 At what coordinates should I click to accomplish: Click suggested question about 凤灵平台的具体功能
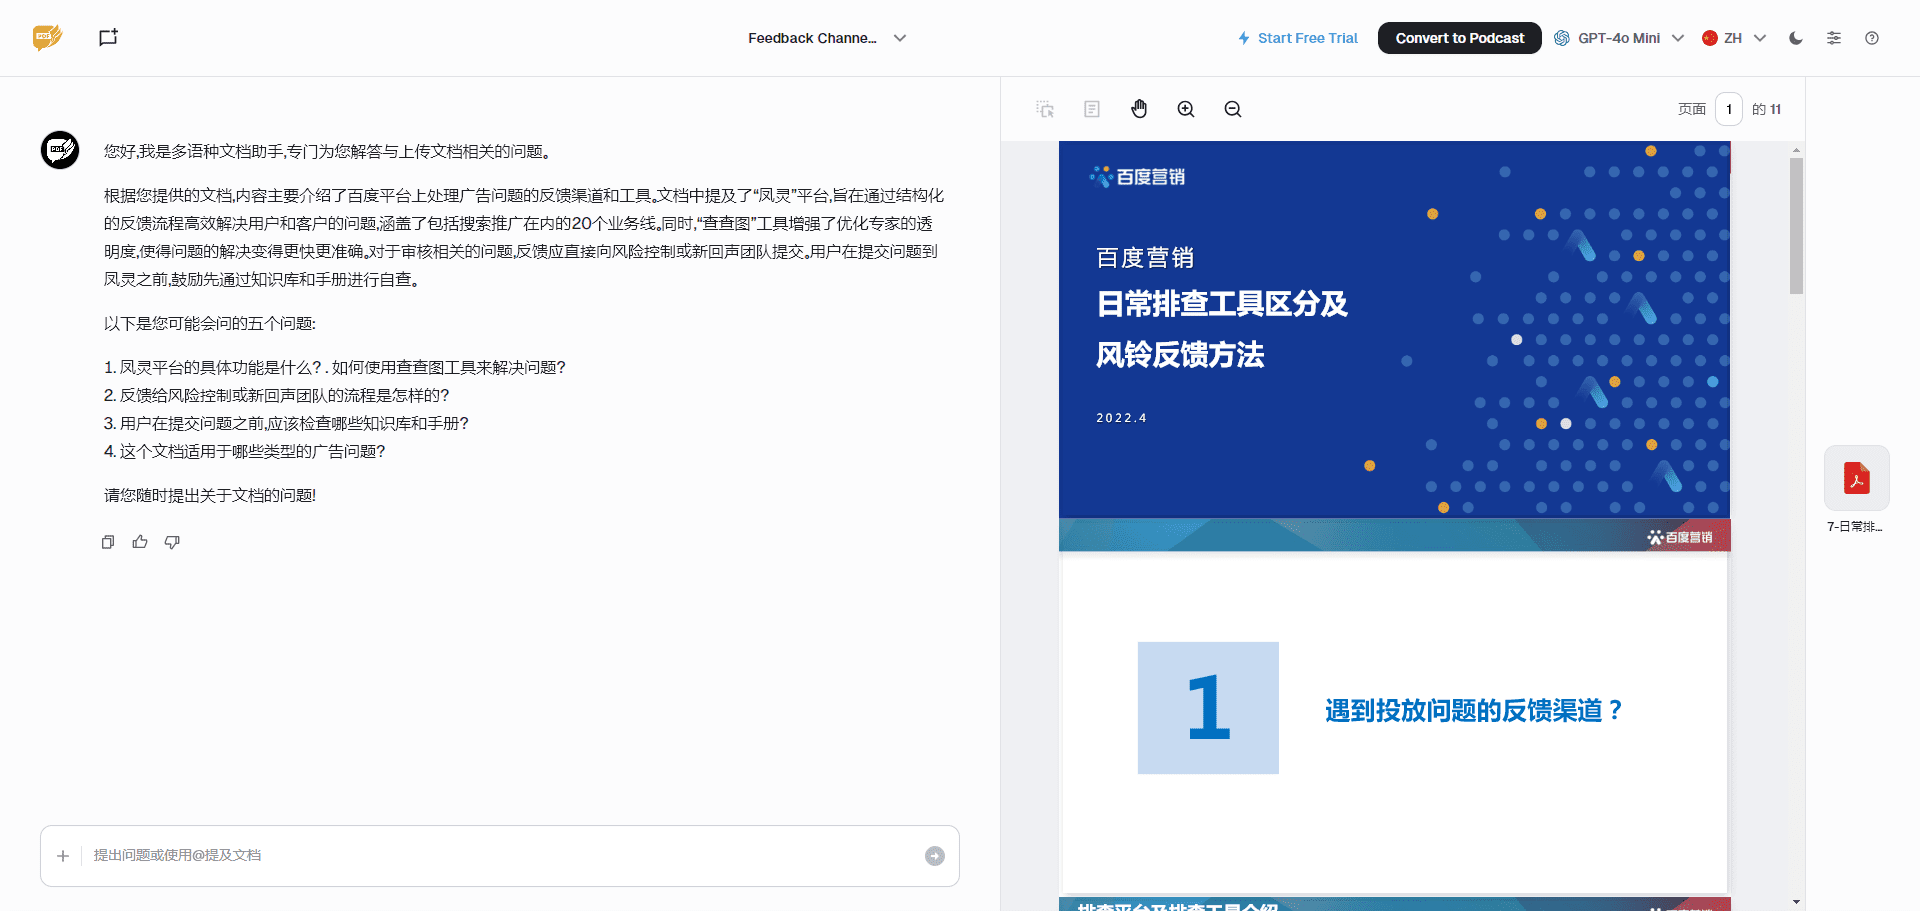pyautogui.click(x=335, y=367)
